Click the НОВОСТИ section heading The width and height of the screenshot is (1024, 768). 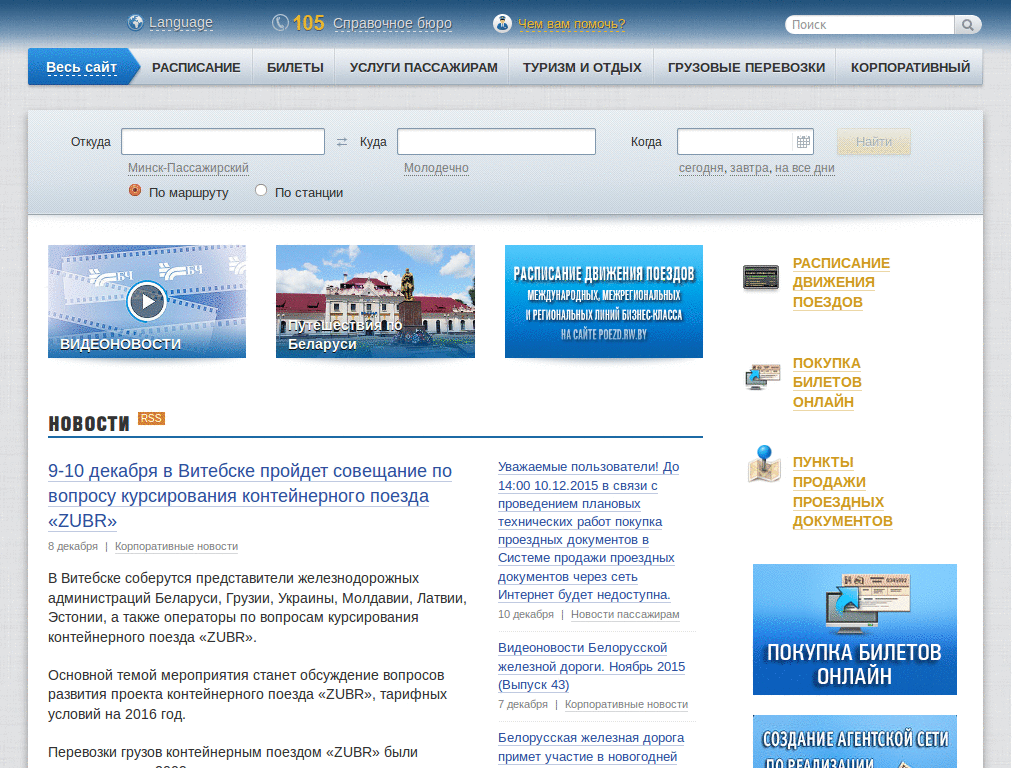coord(89,424)
